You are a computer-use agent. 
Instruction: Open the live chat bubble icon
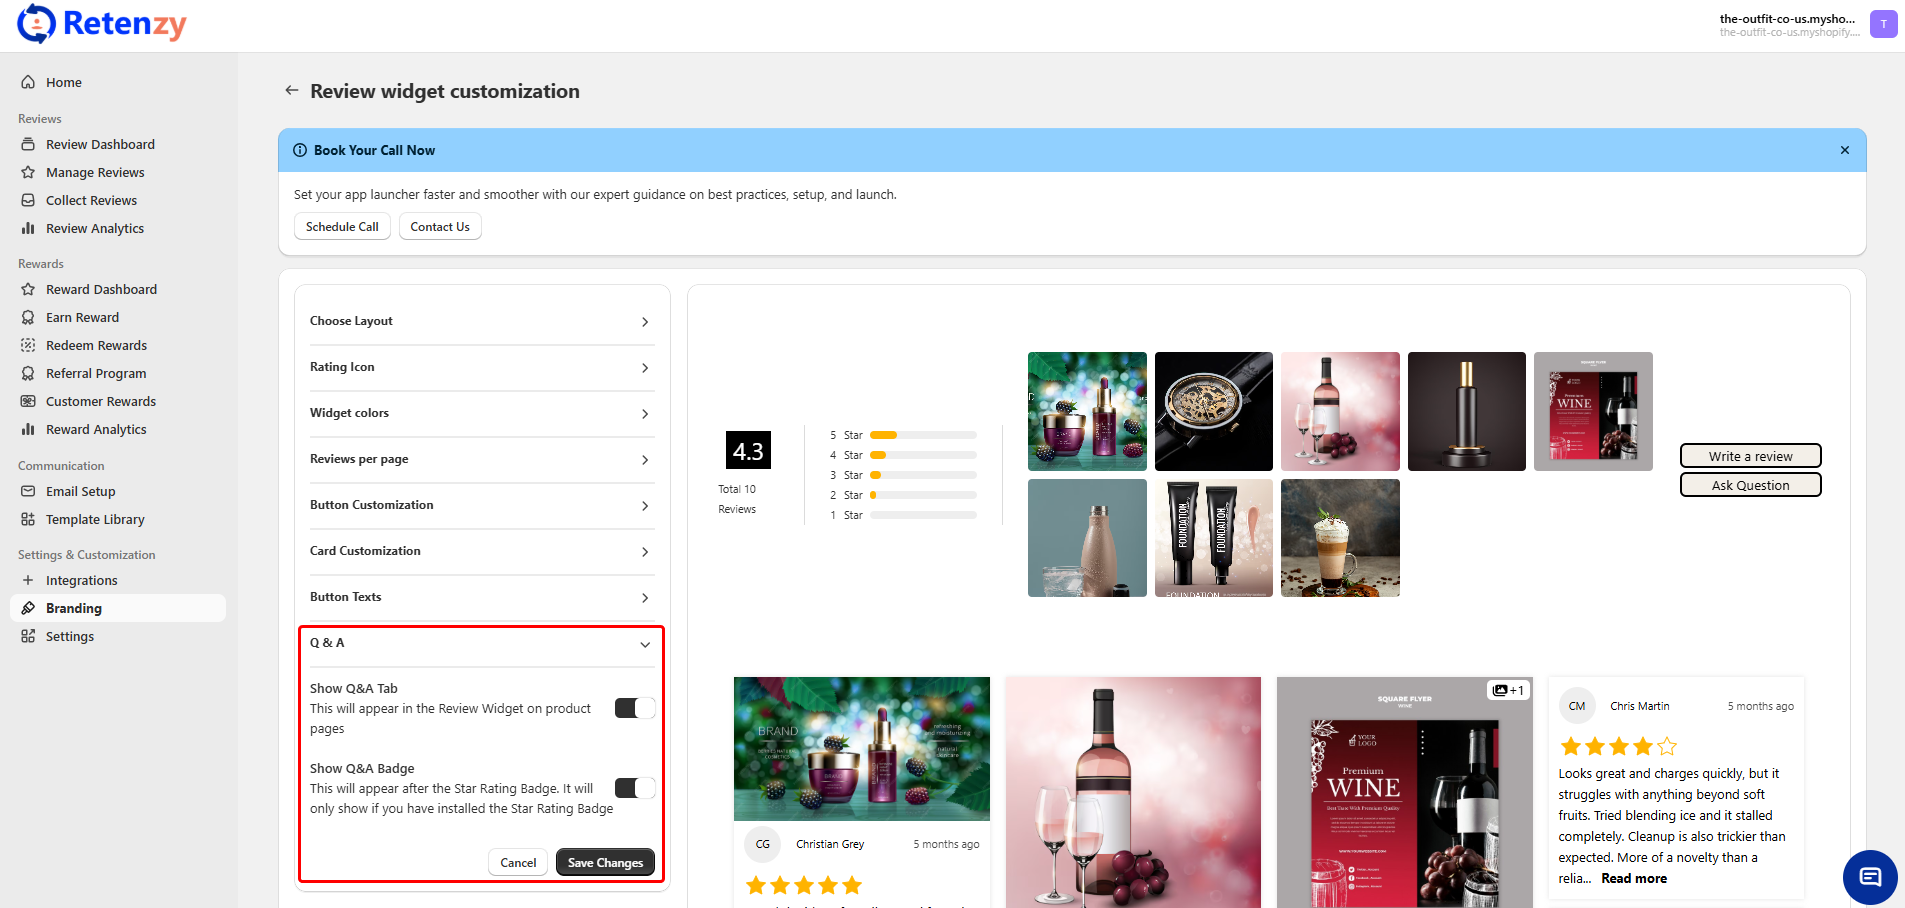click(1869, 877)
